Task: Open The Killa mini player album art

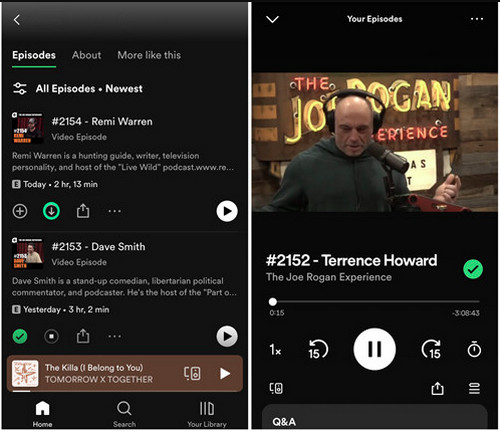Action: tap(25, 374)
